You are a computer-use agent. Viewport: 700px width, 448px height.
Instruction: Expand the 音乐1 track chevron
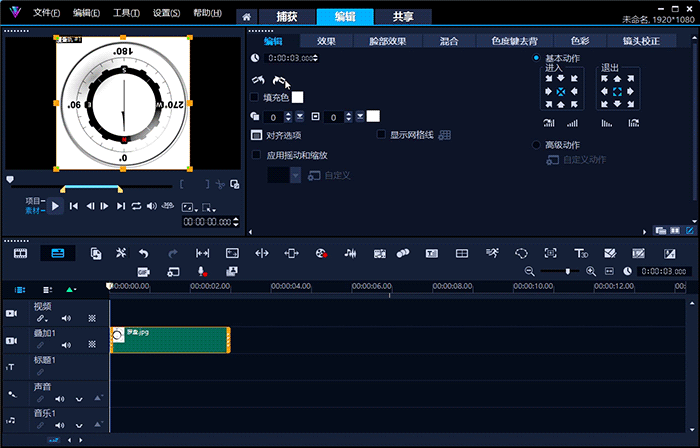(x=79, y=426)
